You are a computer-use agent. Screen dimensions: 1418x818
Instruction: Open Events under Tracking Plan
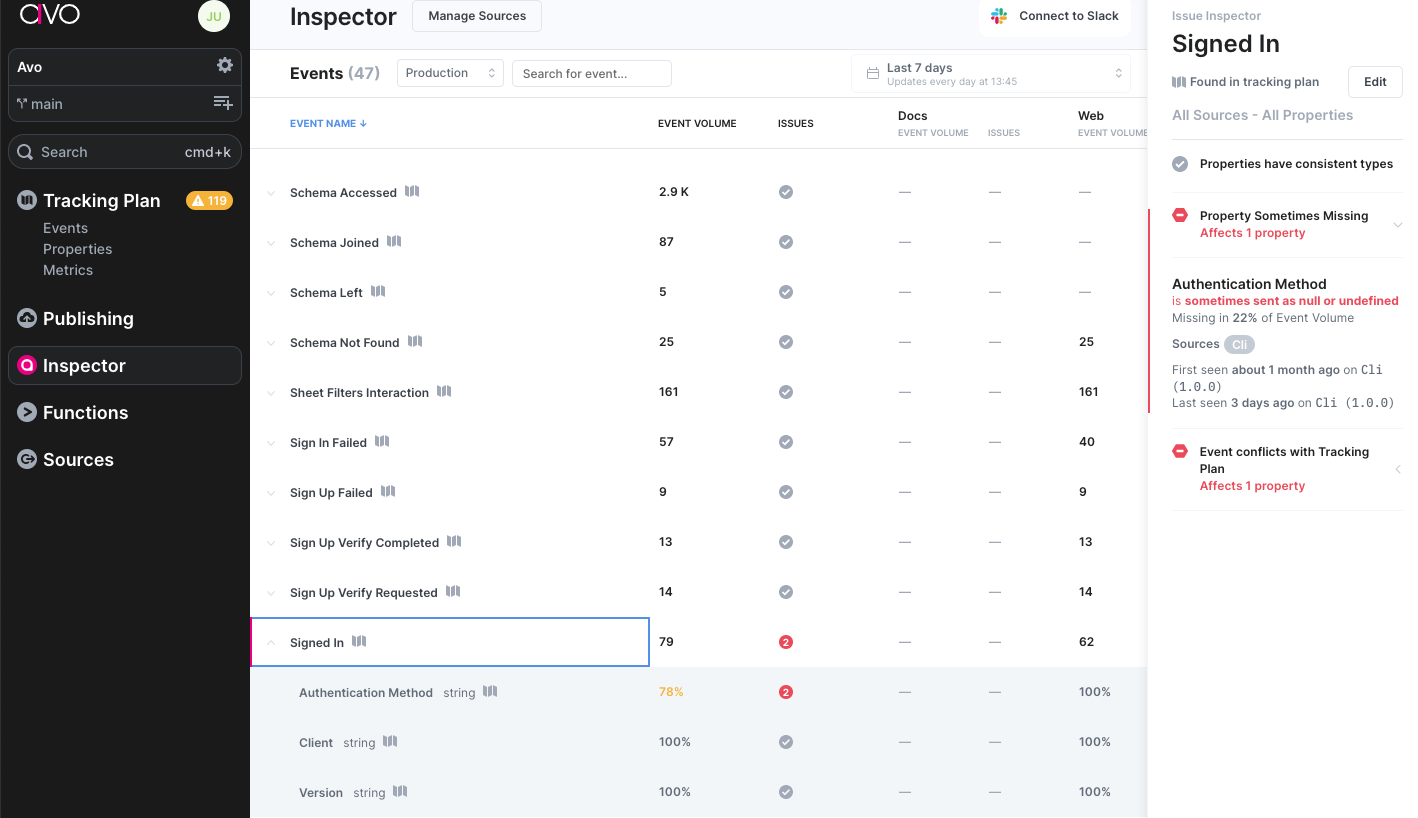[65, 227]
